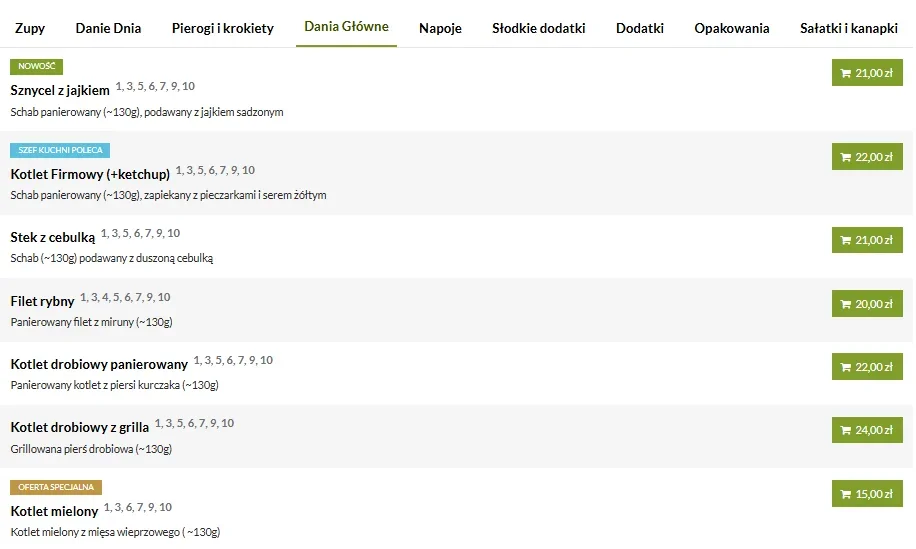Open the Napoje category tab
This screenshot has width=916, height=549.
click(440, 28)
